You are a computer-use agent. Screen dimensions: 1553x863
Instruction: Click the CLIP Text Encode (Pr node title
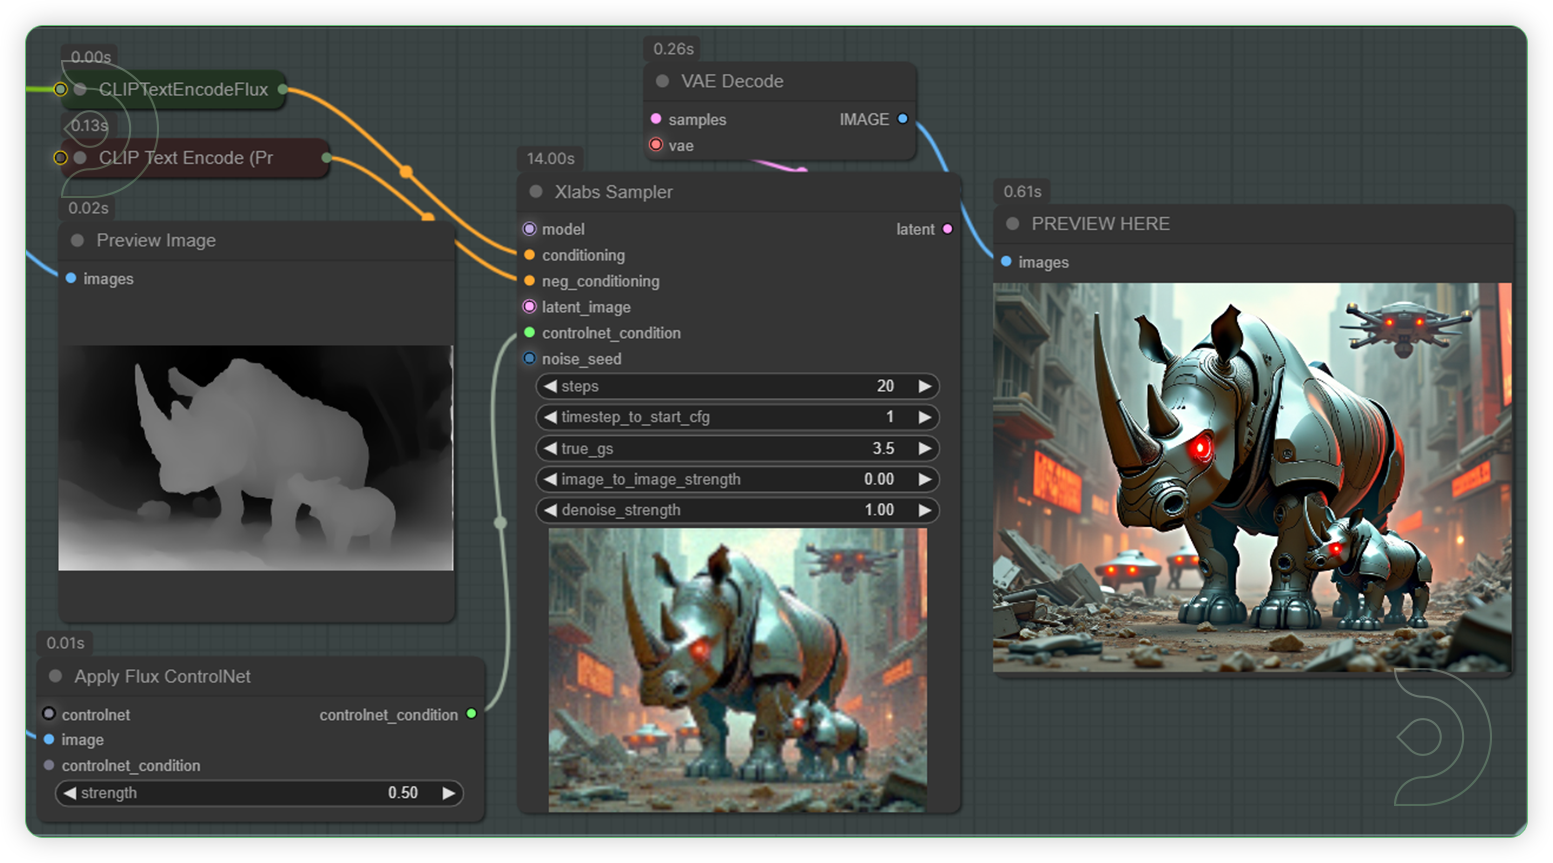pyautogui.click(x=186, y=158)
